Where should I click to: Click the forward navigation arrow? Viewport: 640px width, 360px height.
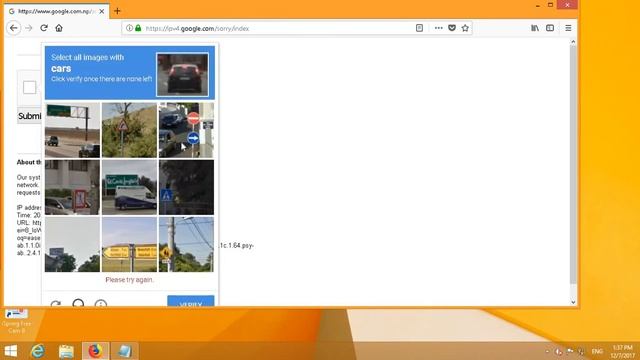point(29,28)
